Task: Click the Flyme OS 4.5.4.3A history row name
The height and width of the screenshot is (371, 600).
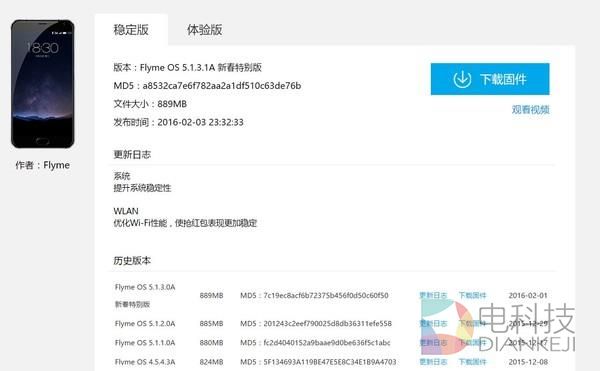Action: [x=145, y=362]
